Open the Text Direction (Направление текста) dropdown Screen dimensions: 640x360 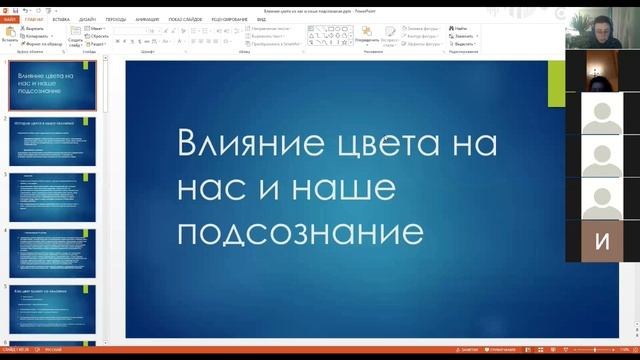tap(268, 29)
